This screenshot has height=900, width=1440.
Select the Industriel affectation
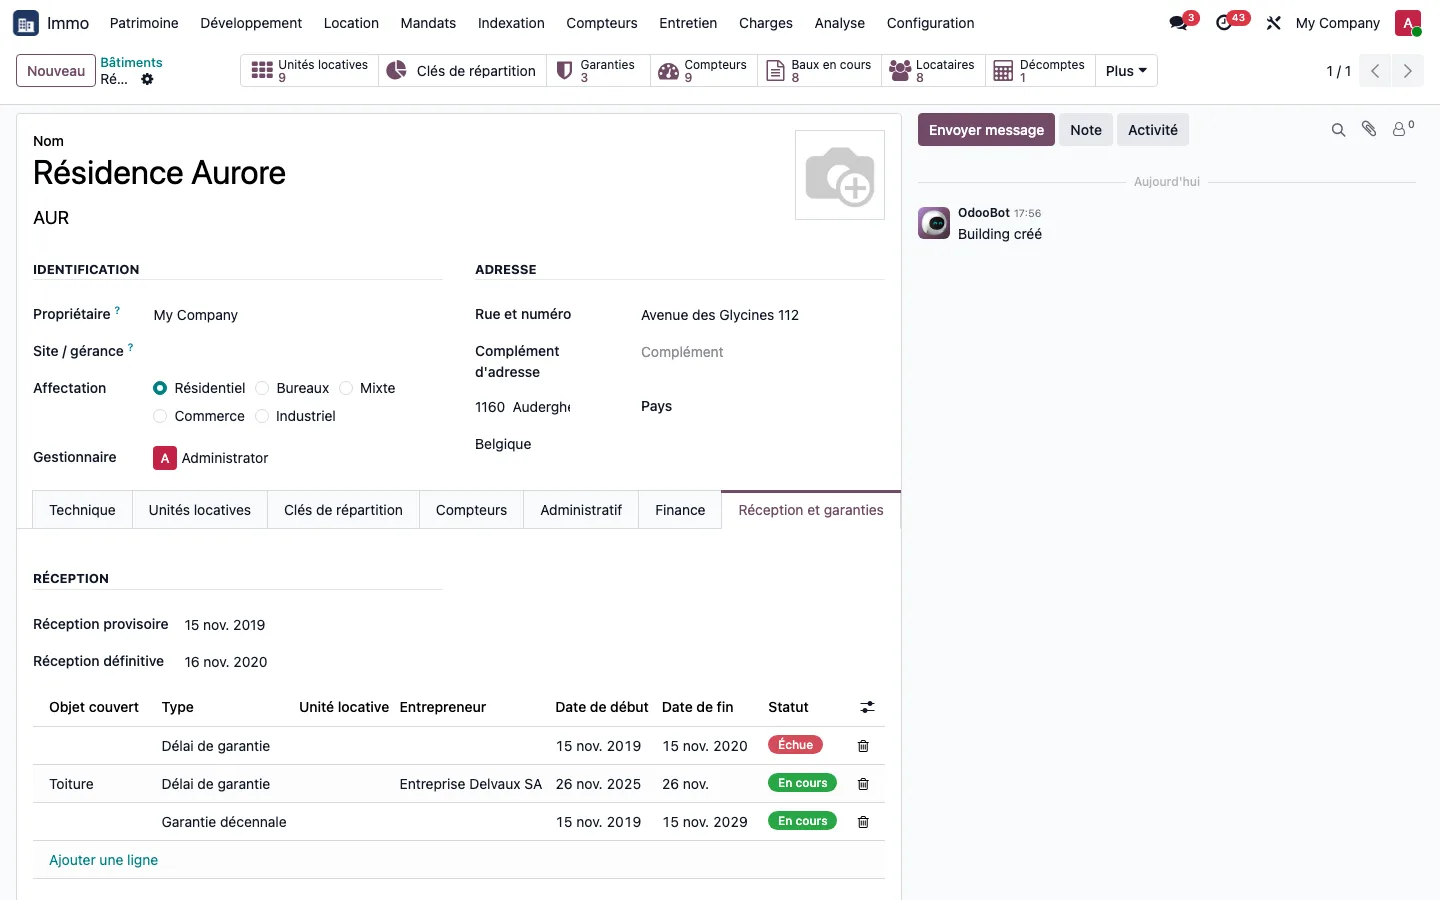tap(262, 416)
